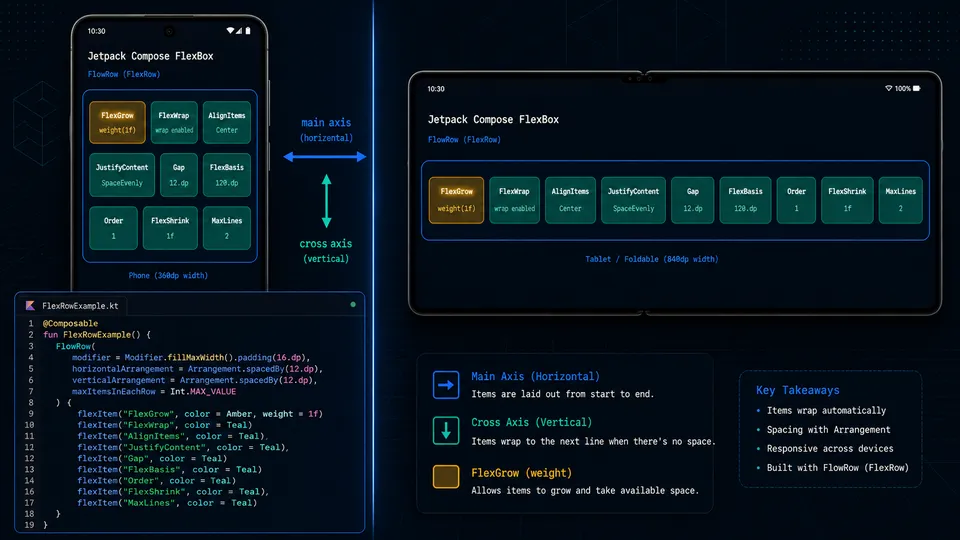Select the FlexWrap chip in the phone
This screenshot has width=960, height=540.
pyautogui.click(x=174, y=122)
